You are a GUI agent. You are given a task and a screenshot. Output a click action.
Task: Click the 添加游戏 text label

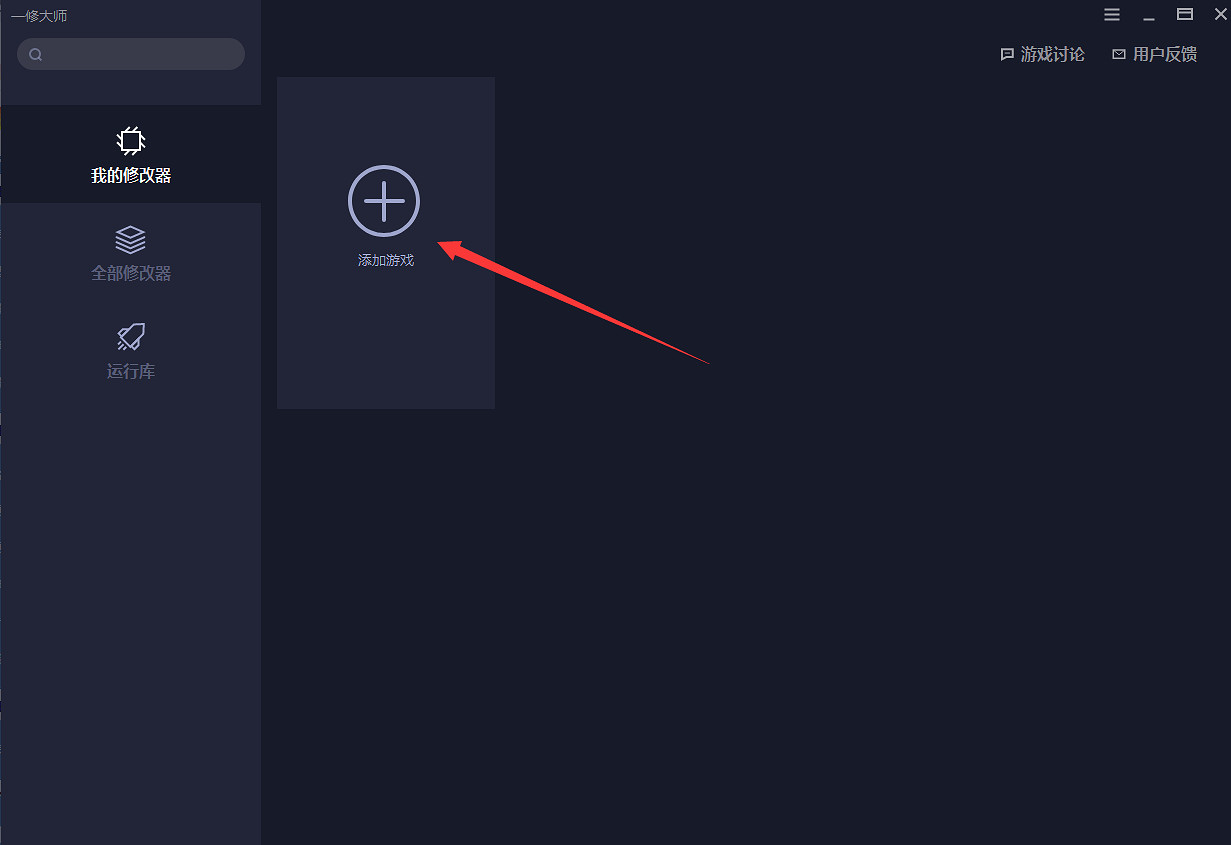coord(386,261)
